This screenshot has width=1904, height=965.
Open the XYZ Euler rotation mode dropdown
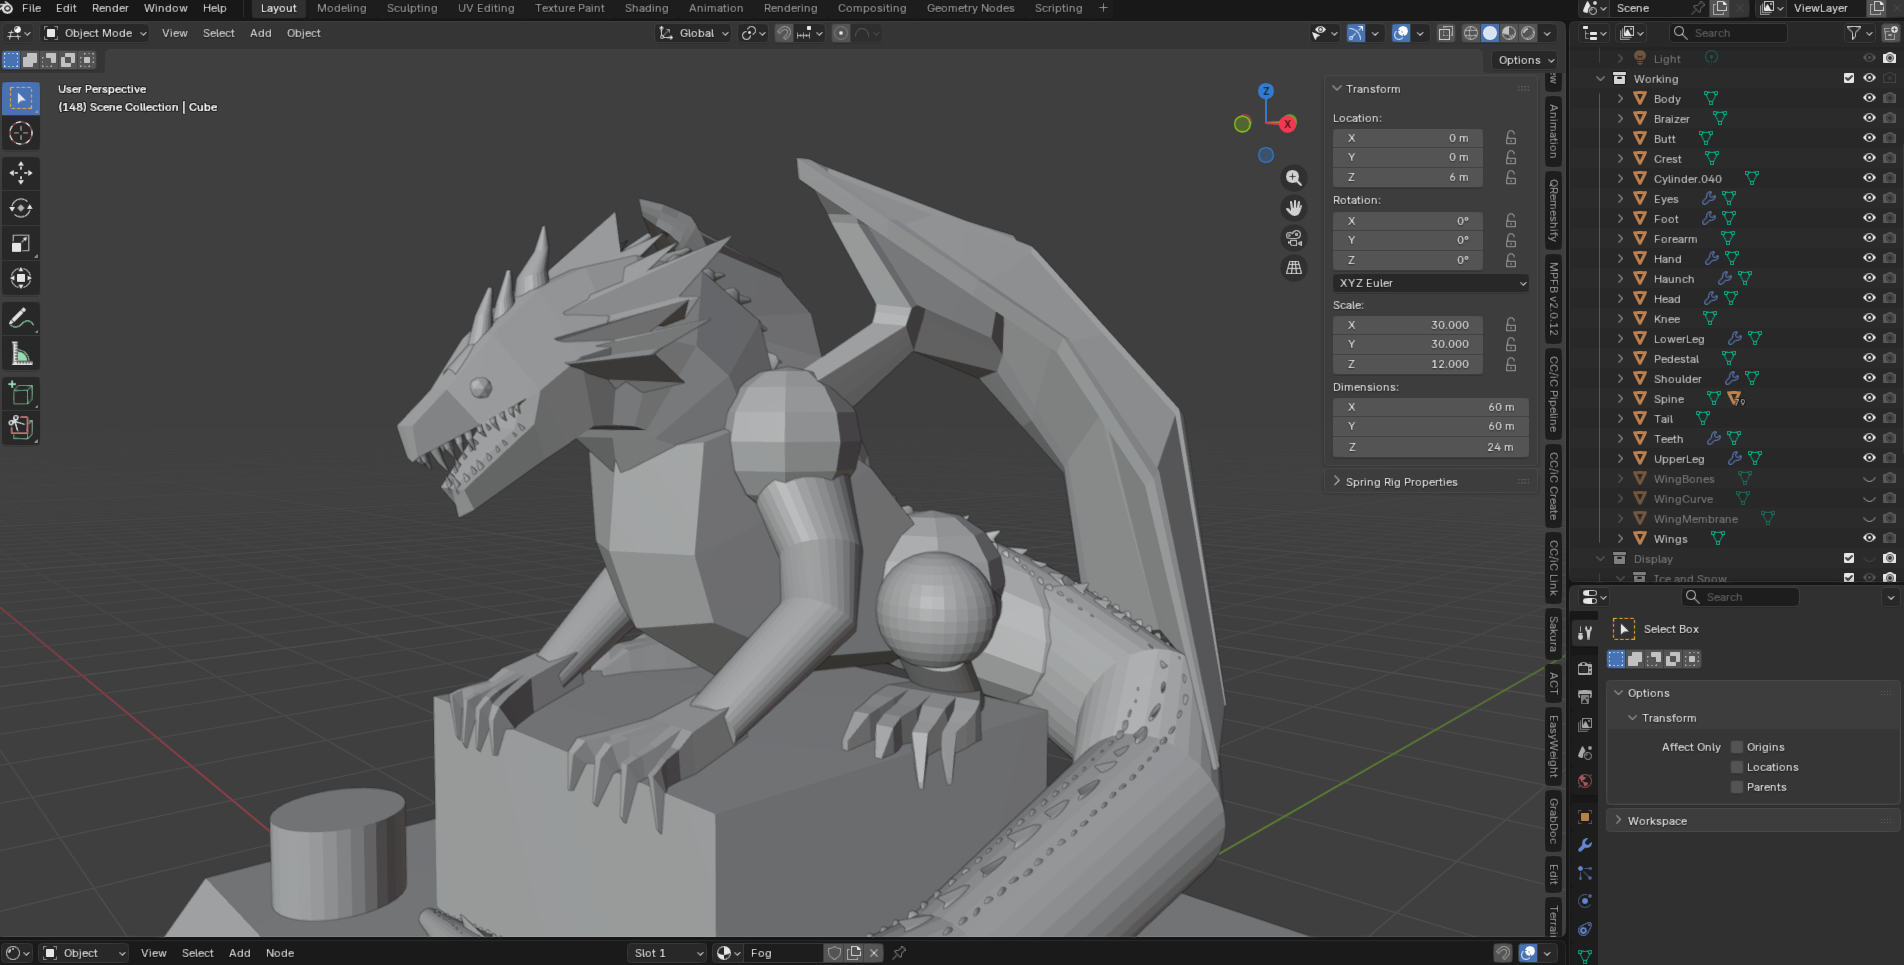(1431, 283)
